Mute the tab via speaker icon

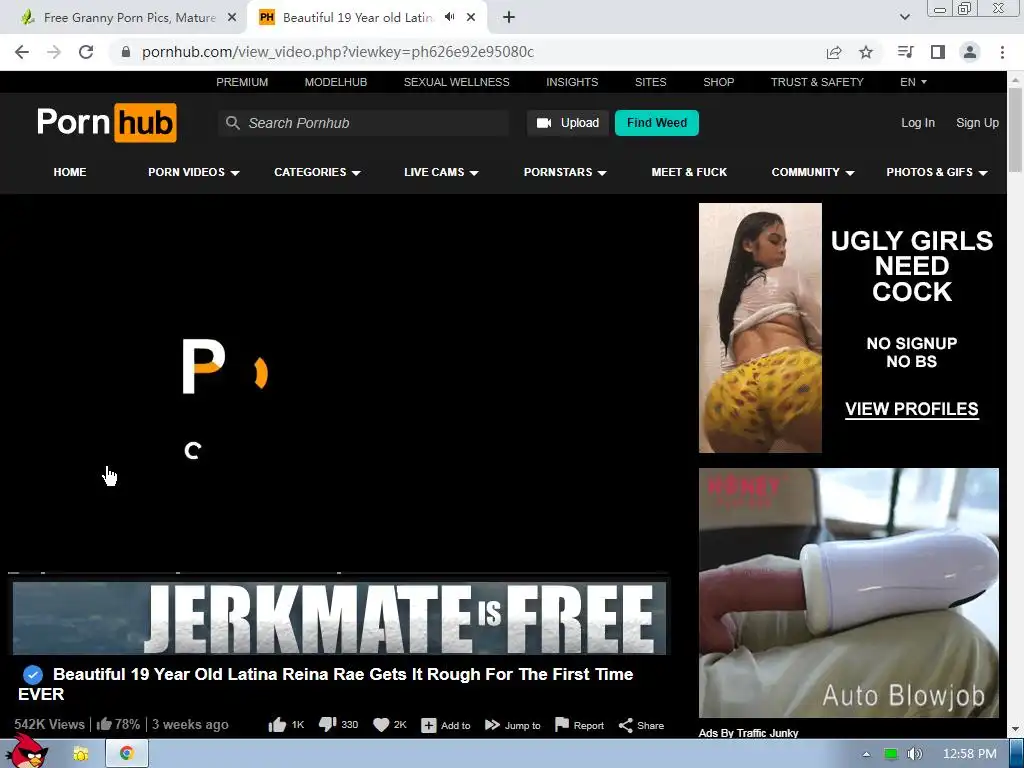(449, 17)
